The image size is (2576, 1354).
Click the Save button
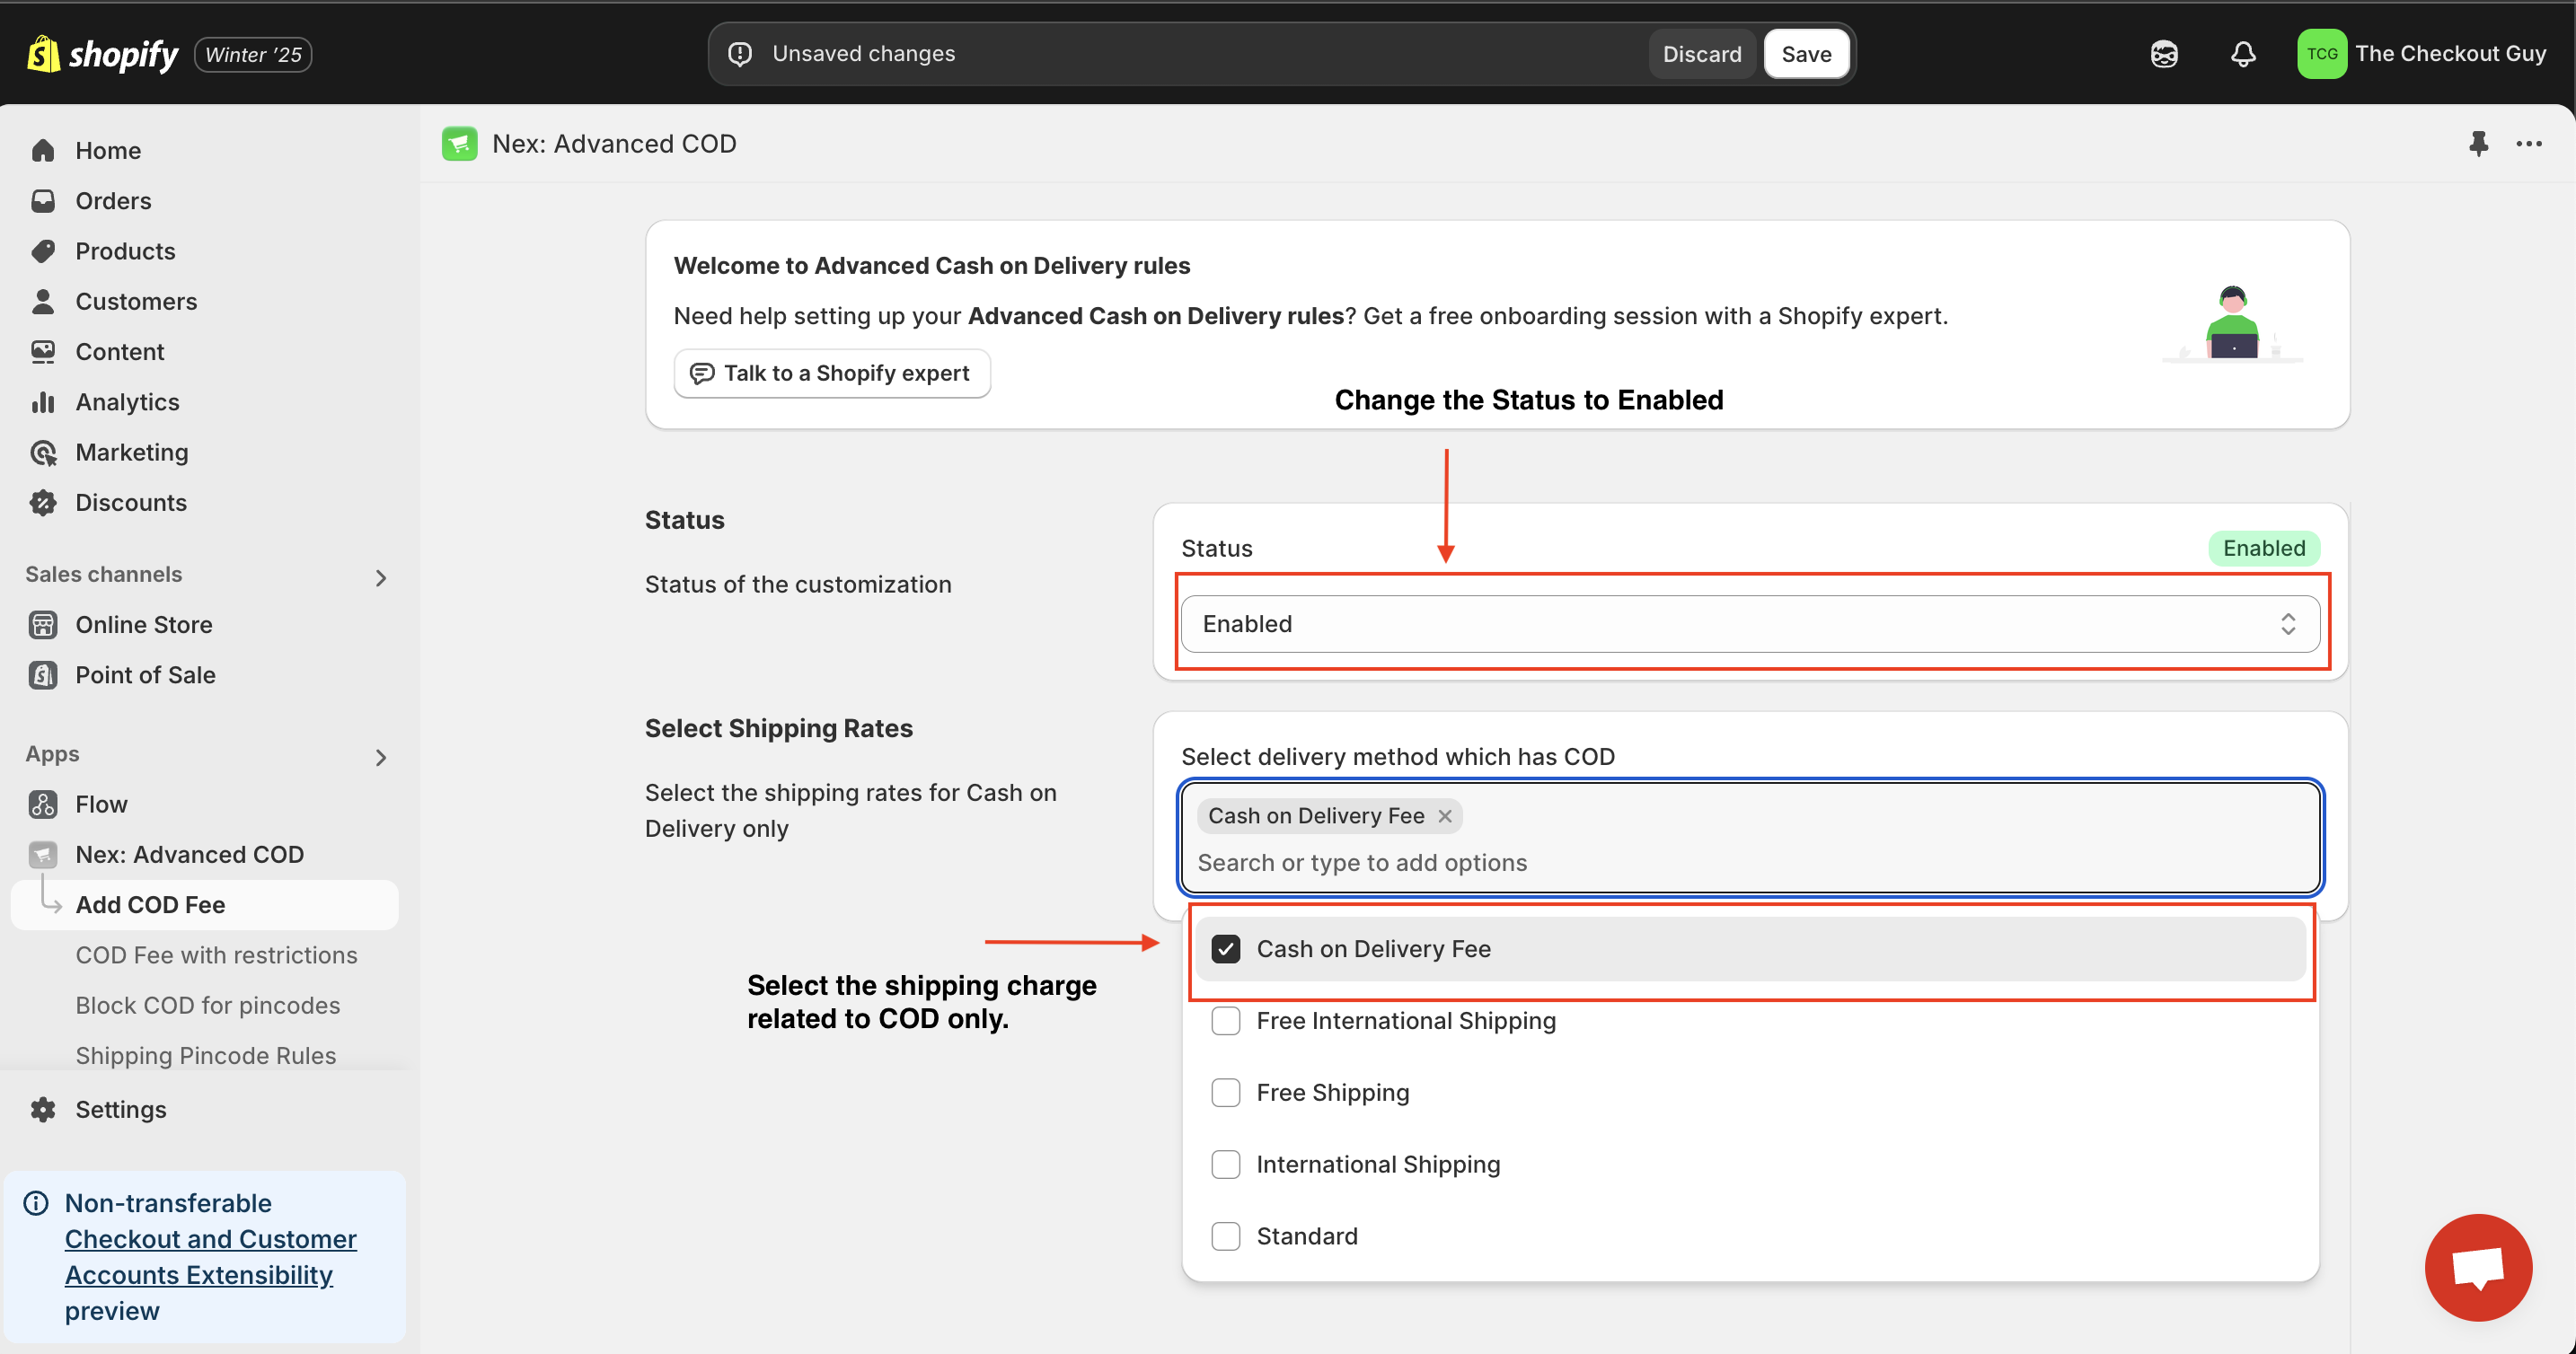tap(1806, 53)
